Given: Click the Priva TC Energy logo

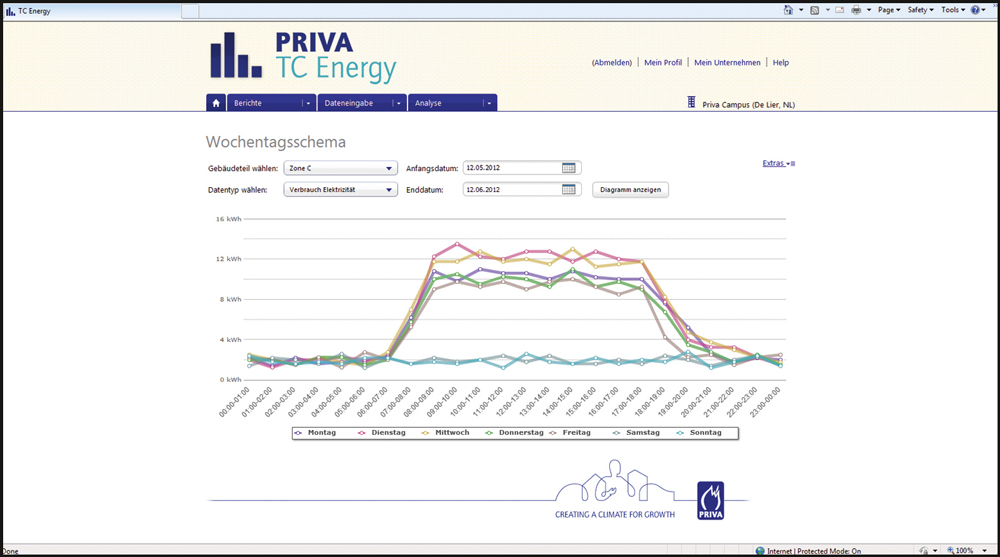Looking at the screenshot, I should click(304, 57).
